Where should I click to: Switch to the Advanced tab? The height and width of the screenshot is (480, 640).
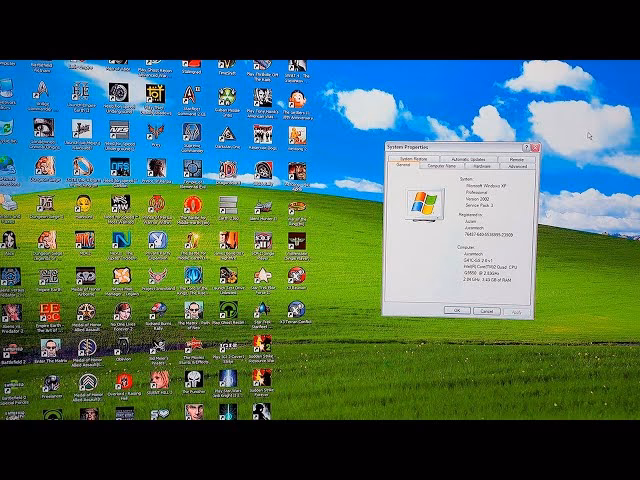click(x=517, y=167)
